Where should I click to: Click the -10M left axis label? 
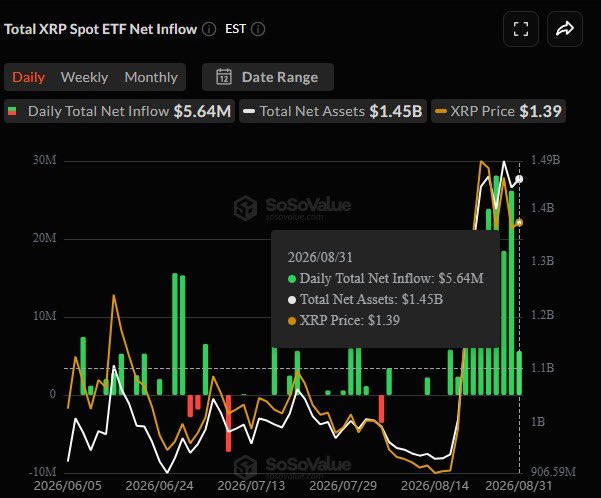click(x=42, y=472)
